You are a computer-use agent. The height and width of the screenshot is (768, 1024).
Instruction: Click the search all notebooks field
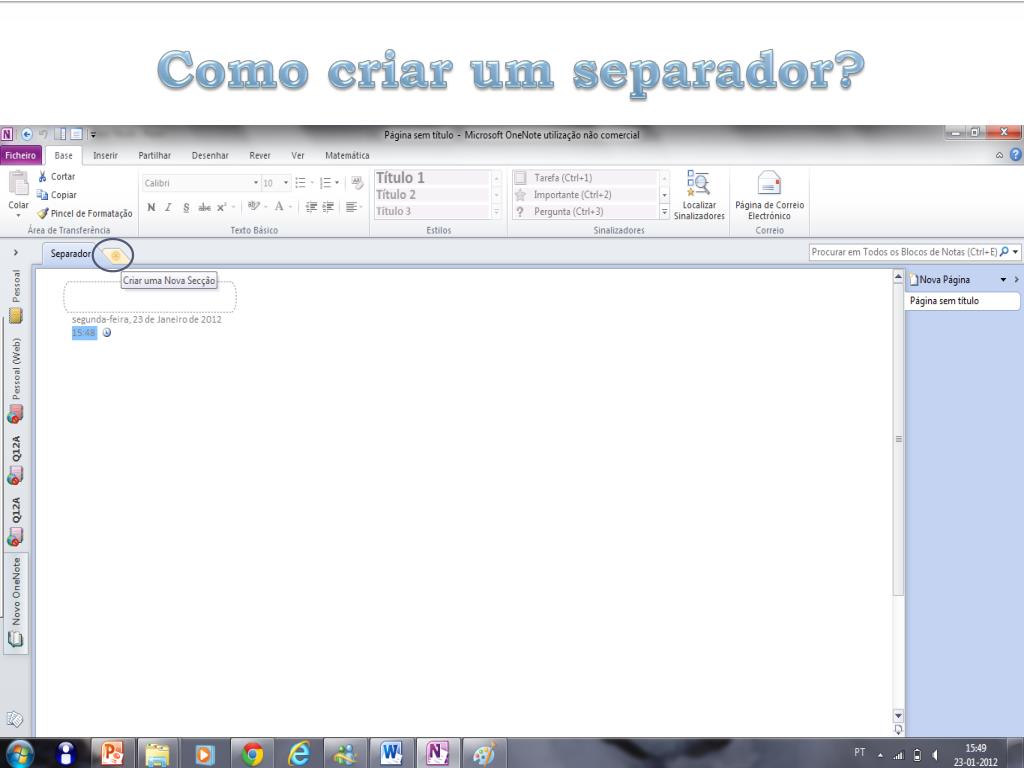pyautogui.click(x=904, y=252)
